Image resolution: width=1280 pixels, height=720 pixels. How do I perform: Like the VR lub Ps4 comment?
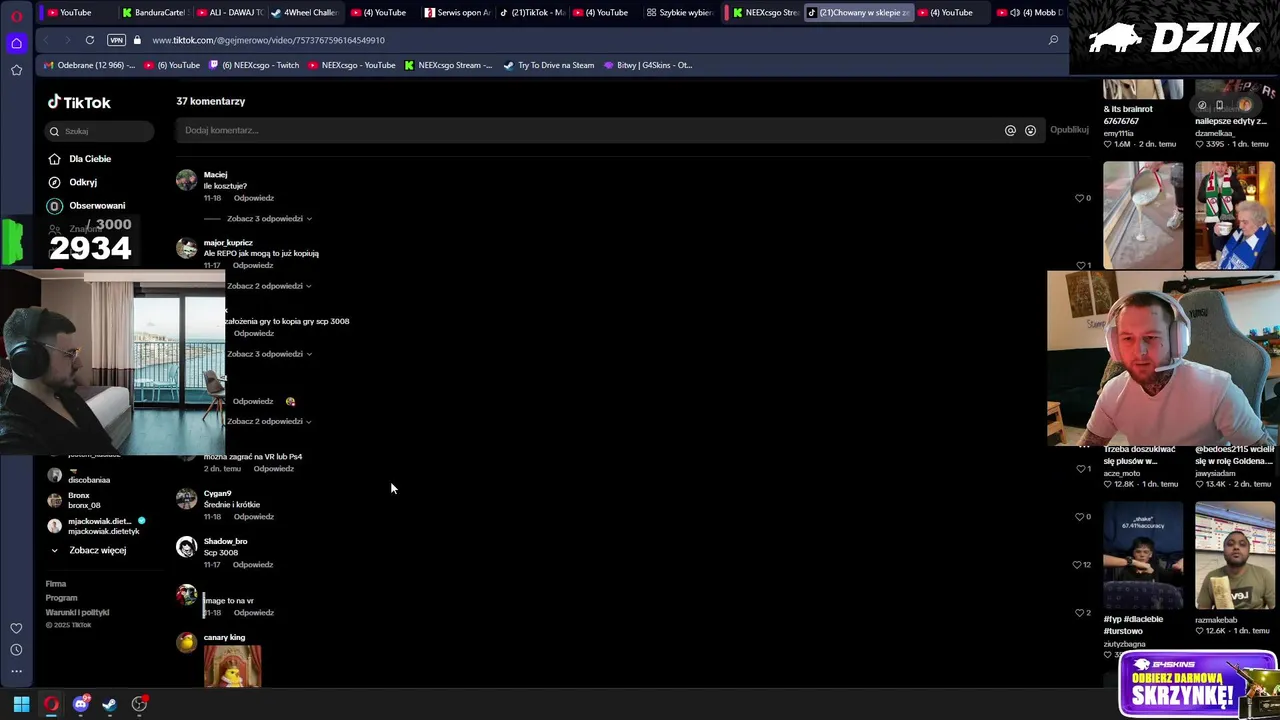1080,469
